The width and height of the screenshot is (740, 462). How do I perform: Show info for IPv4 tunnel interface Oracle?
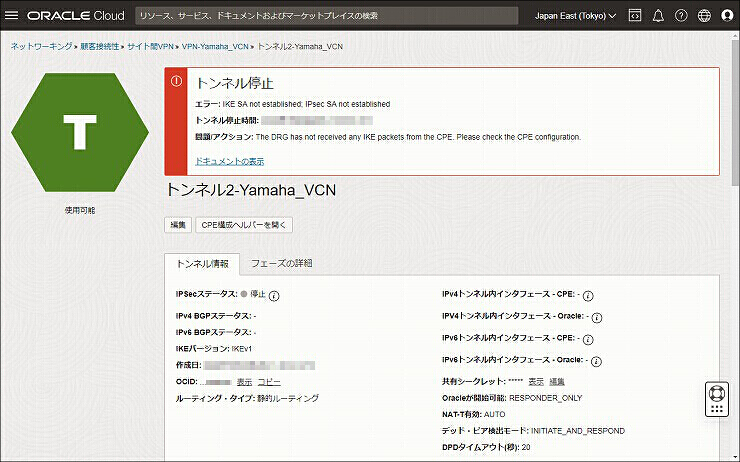coord(597,318)
